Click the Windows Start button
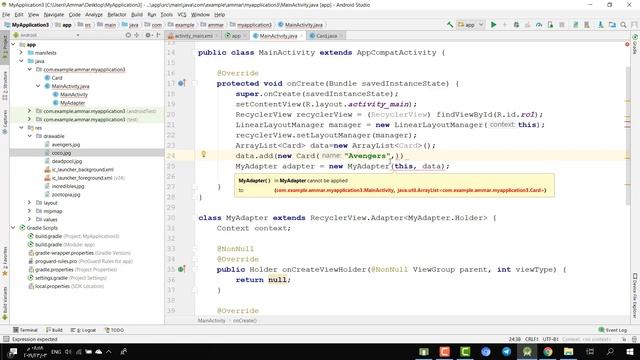This screenshot has height=360, width=640. [631, 351]
